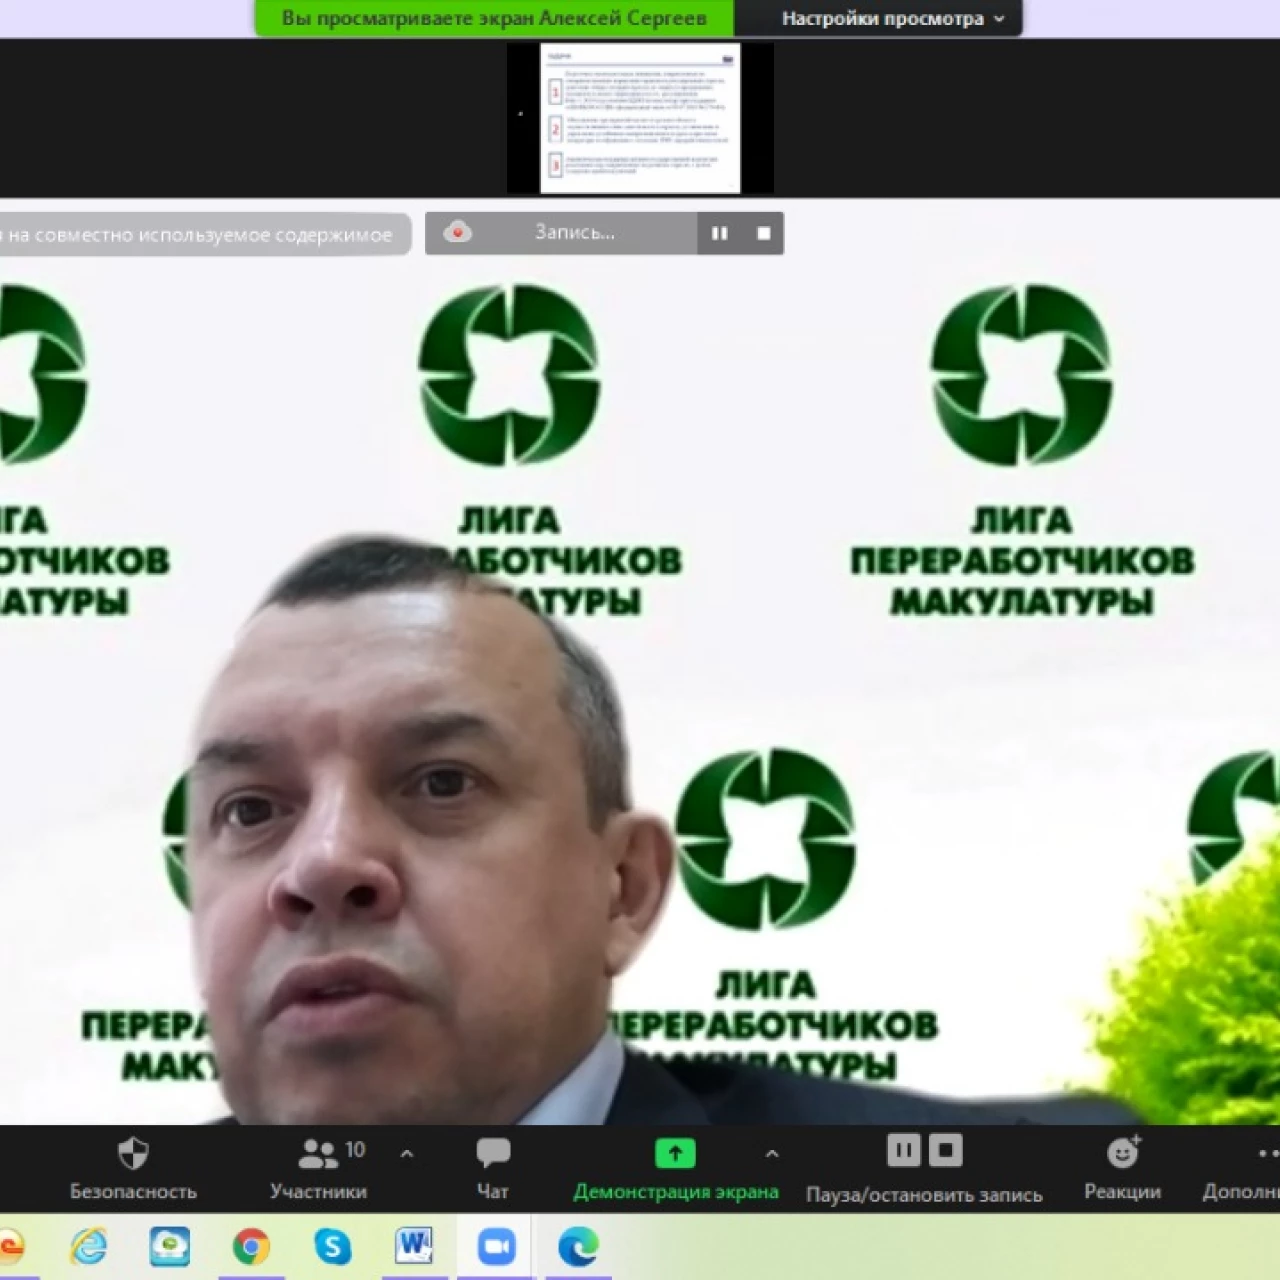This screenshot has height=1280, width=1280.
Task: Pause recording in the bottom toolbar
Action: [x=903, y=1150]
